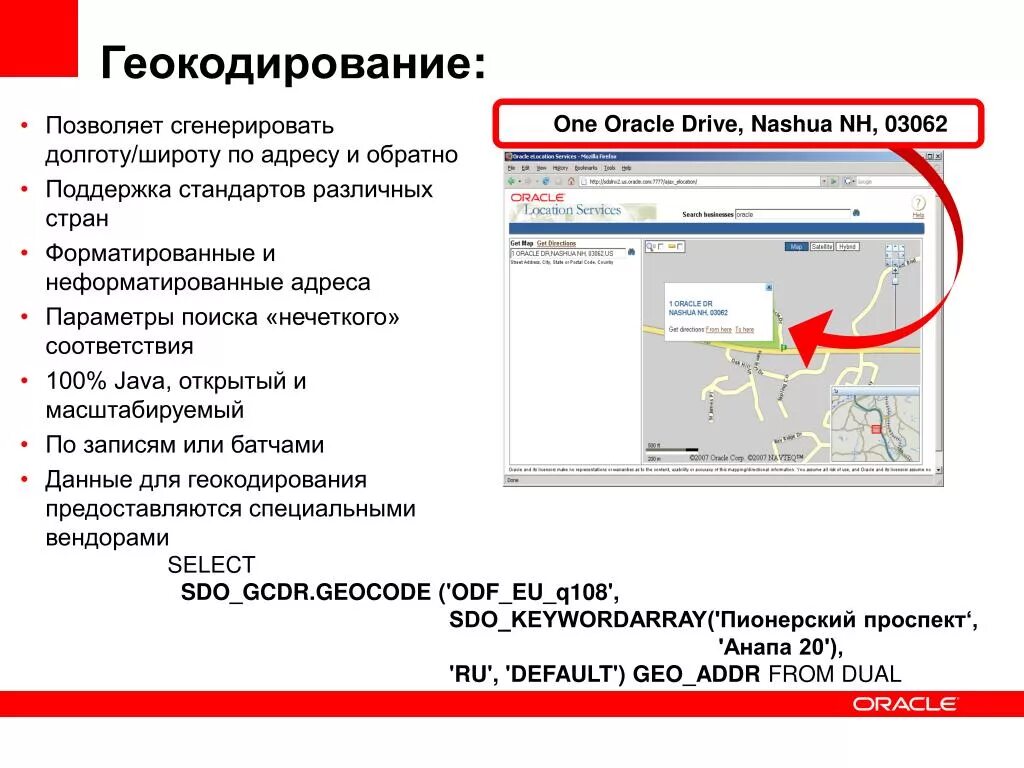Toggle the checkbox beside the magnifier tool

(x=660, y=247)
